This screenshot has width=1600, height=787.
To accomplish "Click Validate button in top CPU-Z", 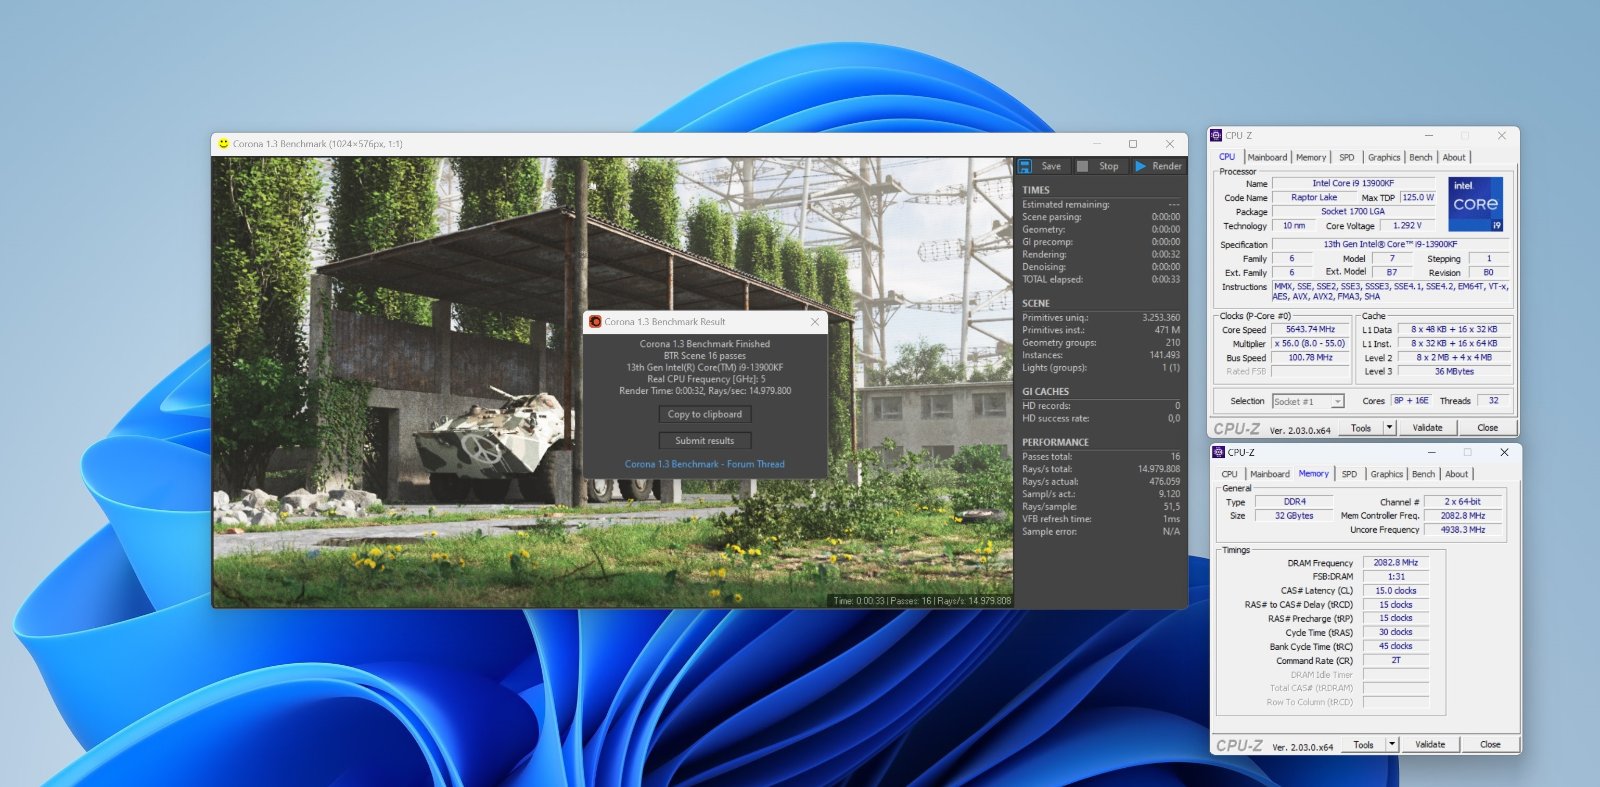I will point(1427,428).
